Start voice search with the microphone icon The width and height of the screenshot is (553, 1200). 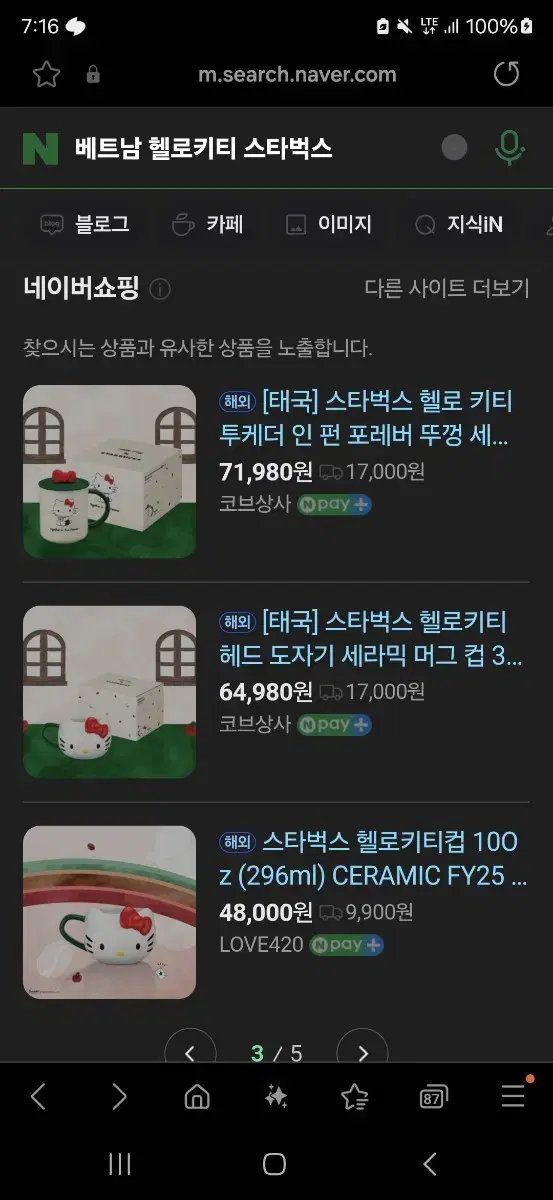tap(509, 148)
